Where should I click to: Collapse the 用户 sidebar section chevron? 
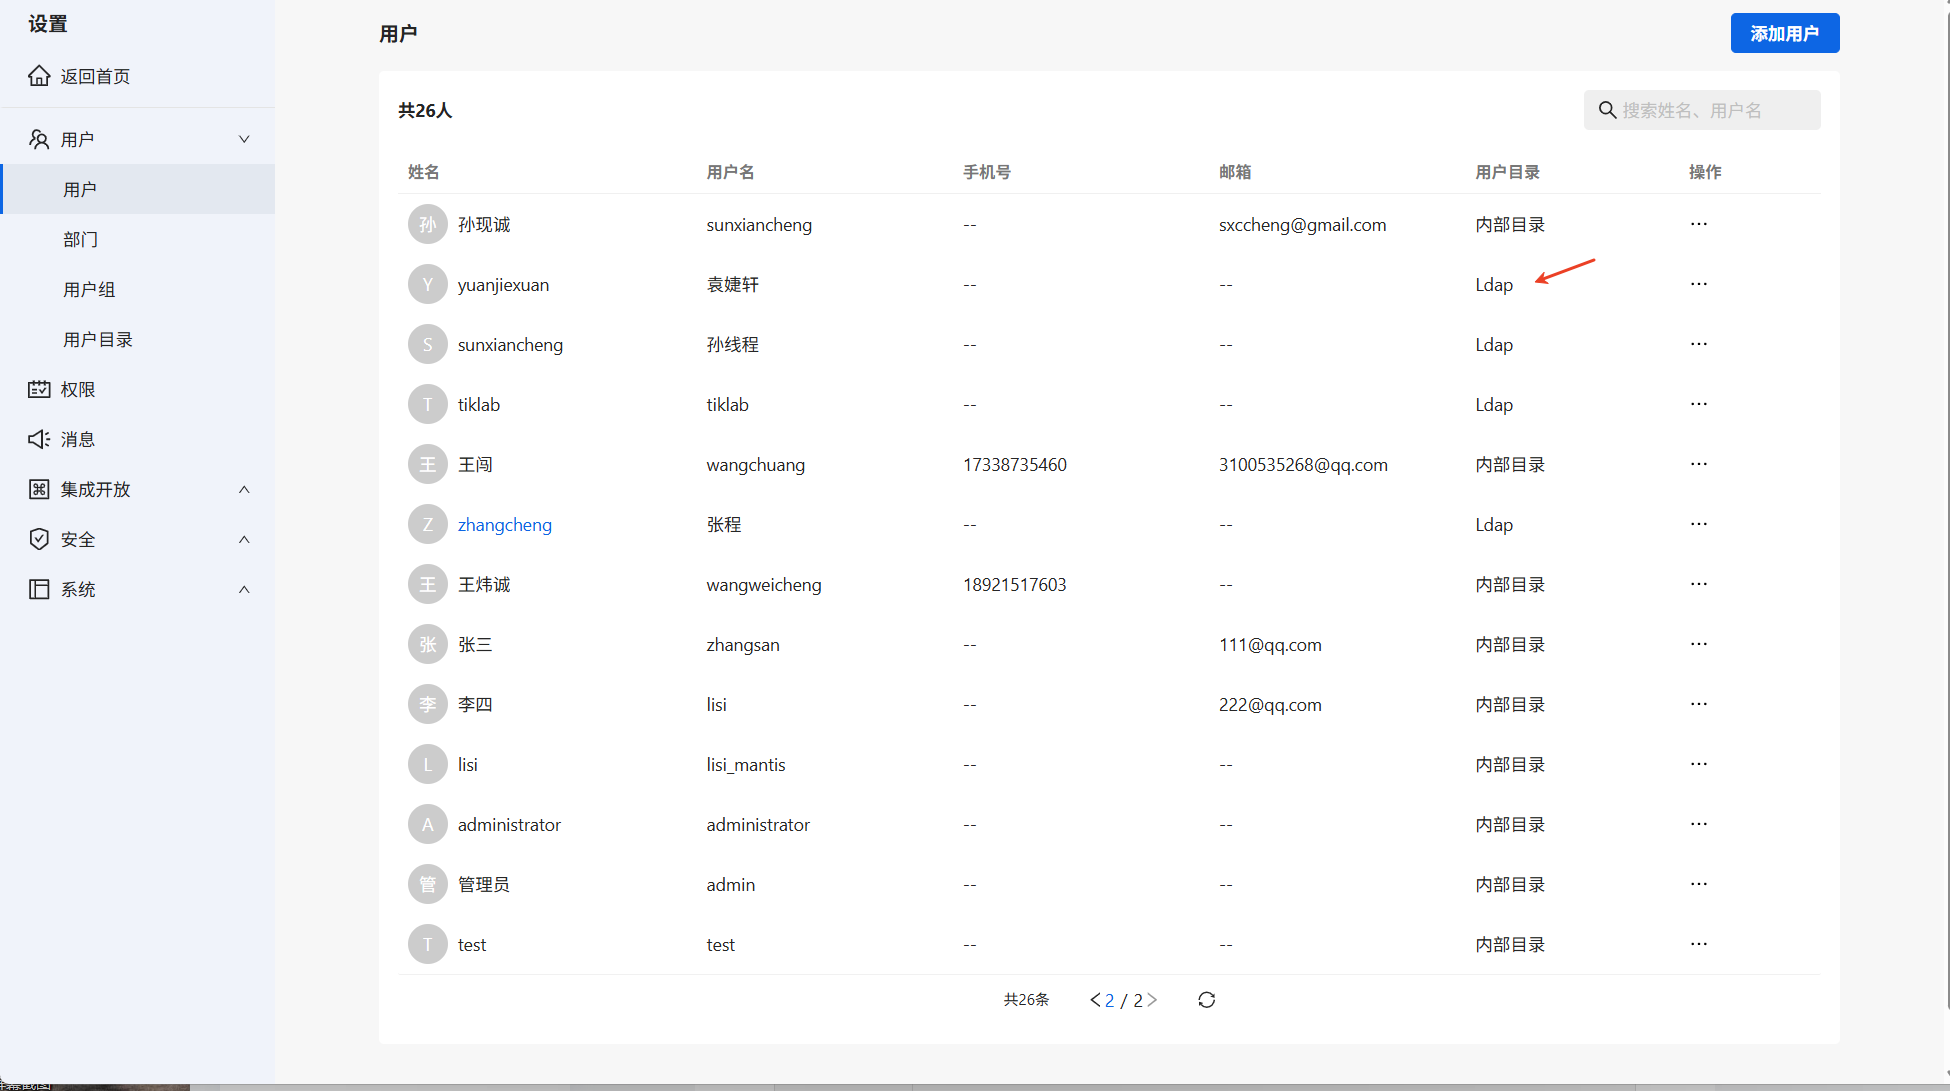tap(244, 139)
